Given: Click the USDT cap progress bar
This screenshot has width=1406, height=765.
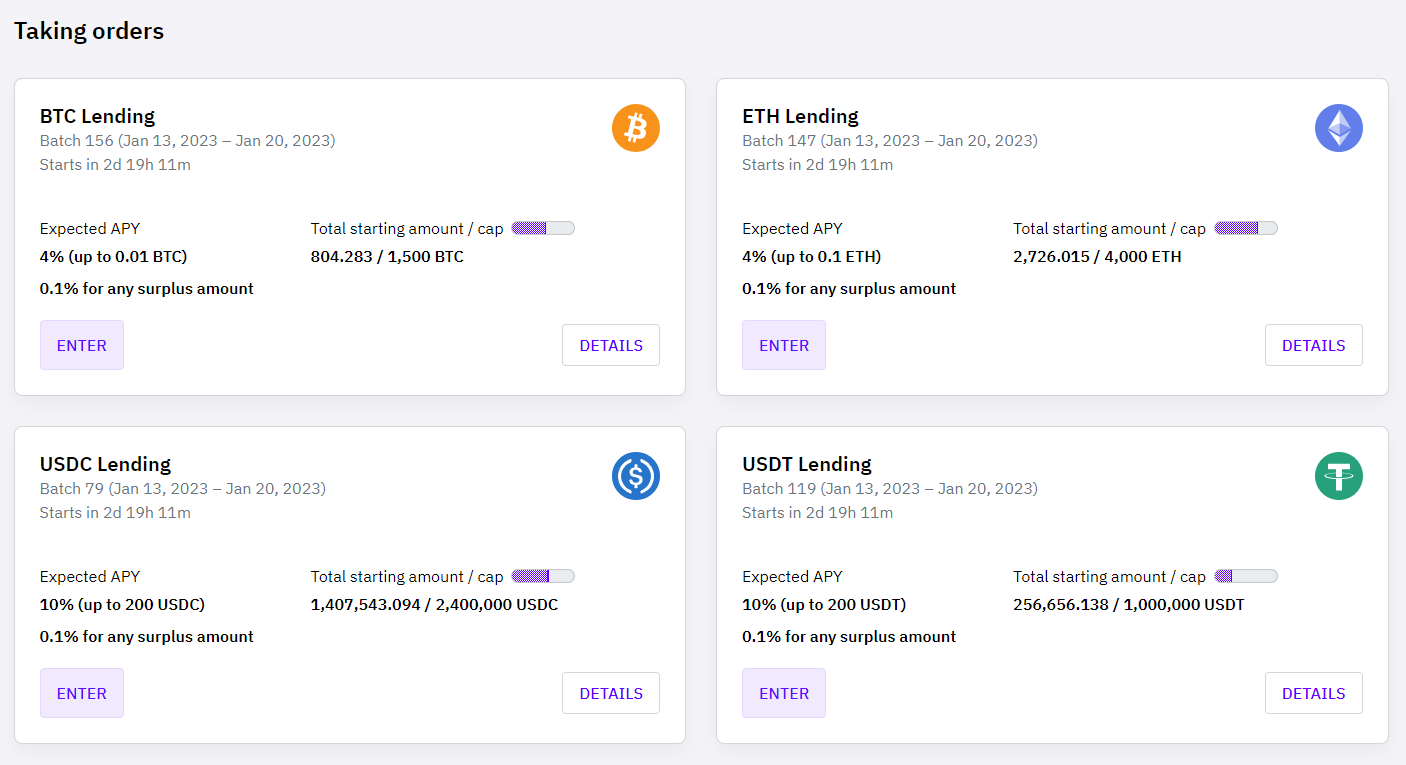Looking at the screenshot, I should (x=1245, y=575).
